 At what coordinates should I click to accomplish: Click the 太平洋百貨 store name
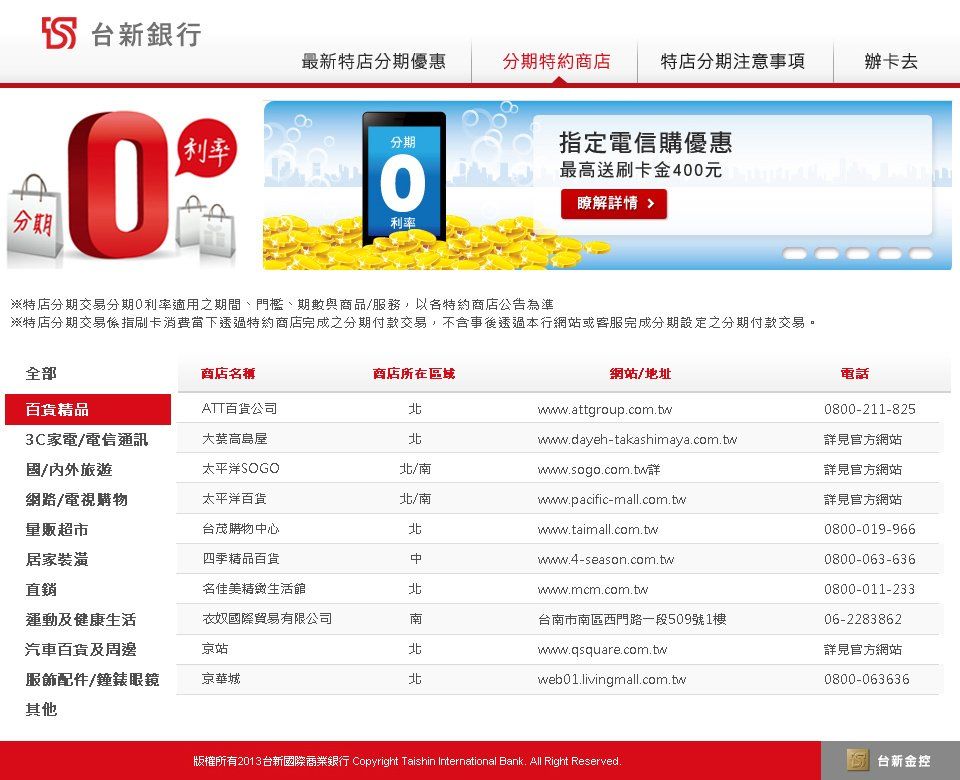point(234,498)
